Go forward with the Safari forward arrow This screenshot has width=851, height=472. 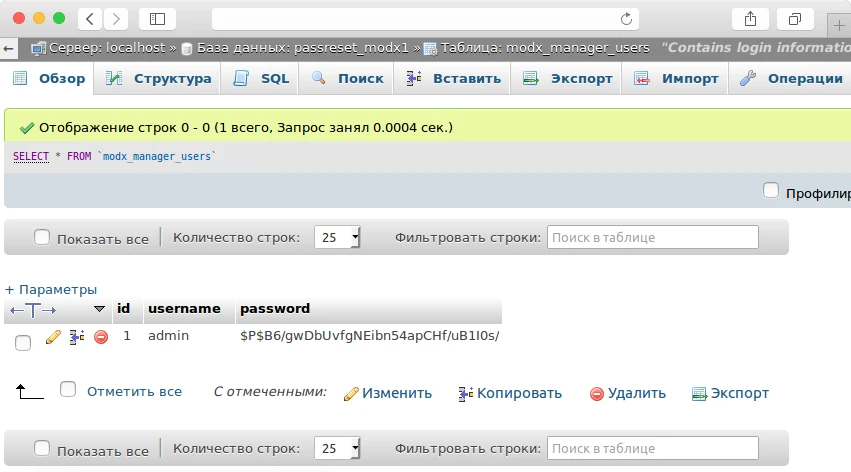point(116,20)
